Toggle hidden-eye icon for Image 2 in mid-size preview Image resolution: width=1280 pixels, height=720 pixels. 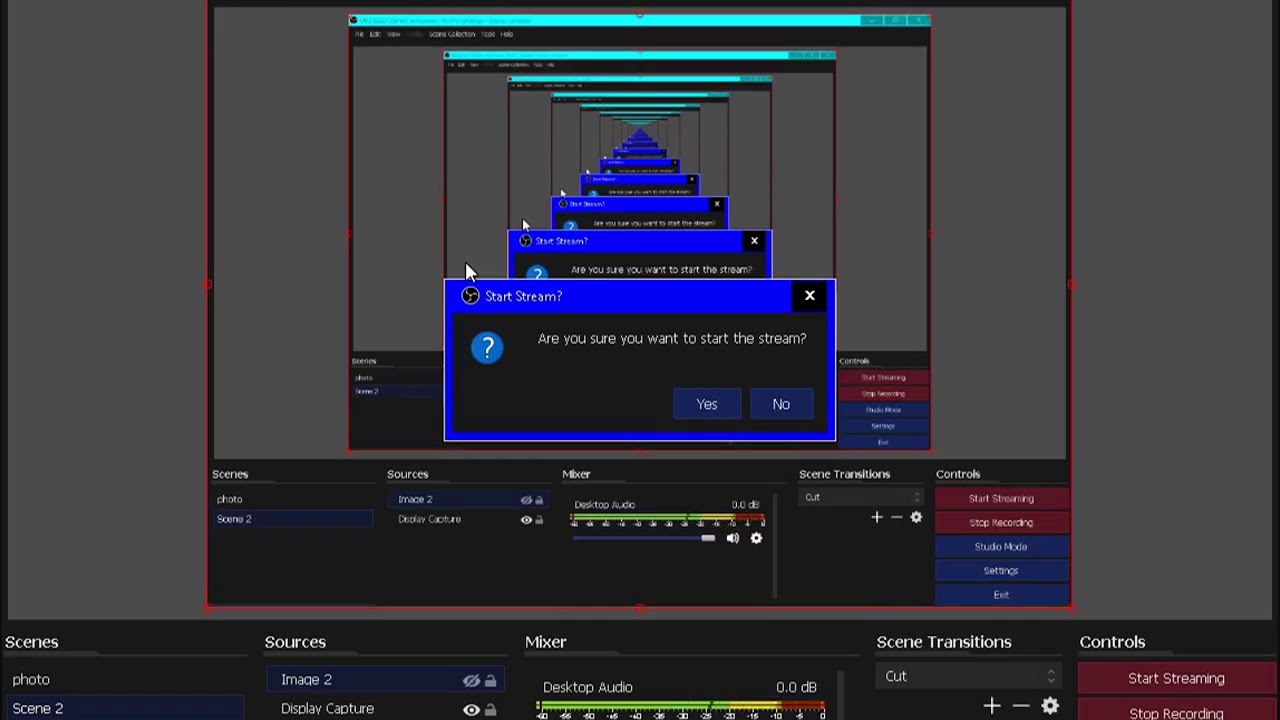[526, 500]
